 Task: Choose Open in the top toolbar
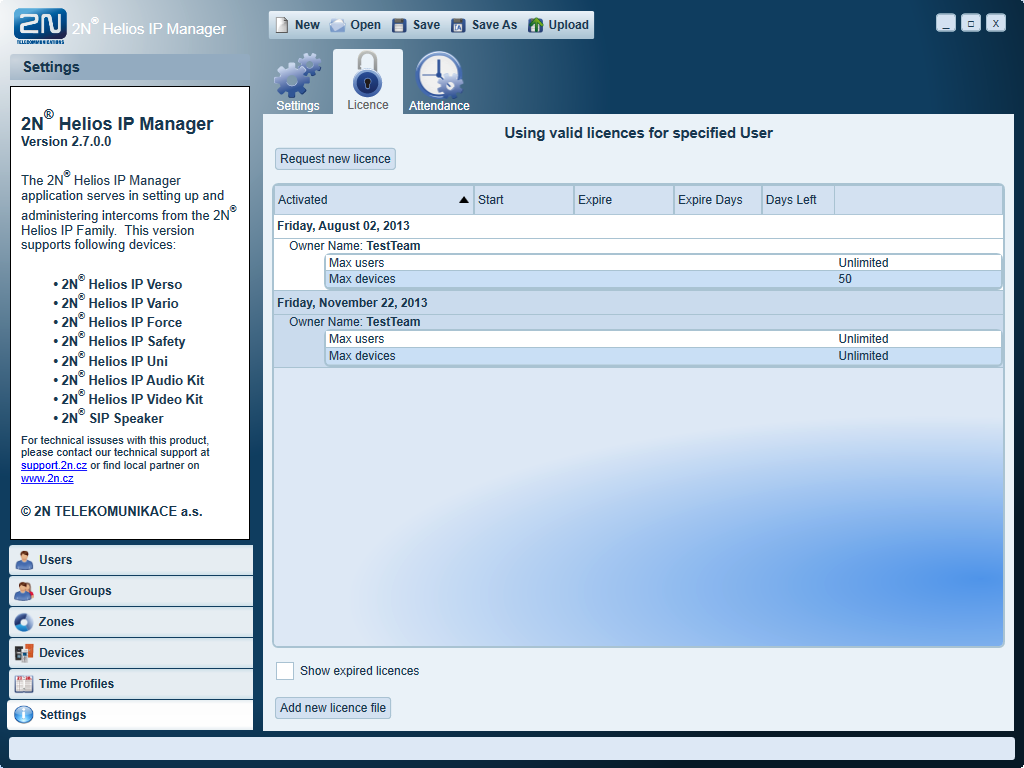pyautogui.click(x=365, y=25)
